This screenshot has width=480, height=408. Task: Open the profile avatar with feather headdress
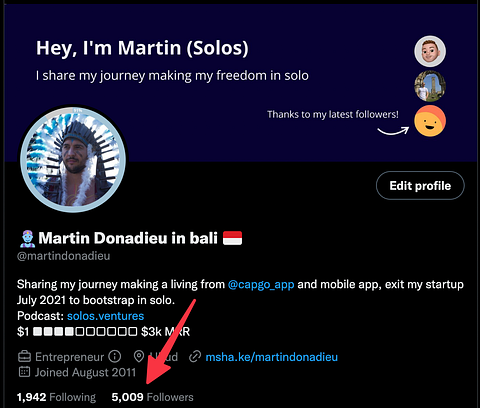pos(73,159)
